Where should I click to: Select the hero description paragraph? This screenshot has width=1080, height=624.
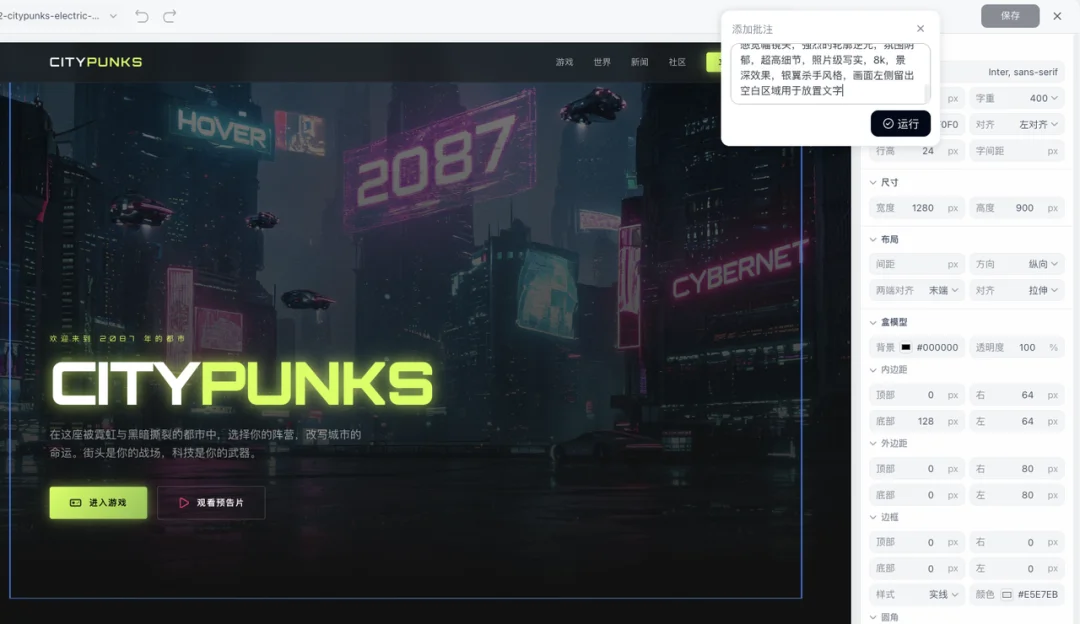coord(205,444)
